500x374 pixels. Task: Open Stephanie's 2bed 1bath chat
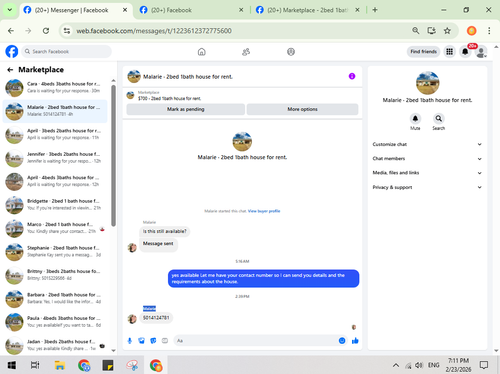click(55, 251)
